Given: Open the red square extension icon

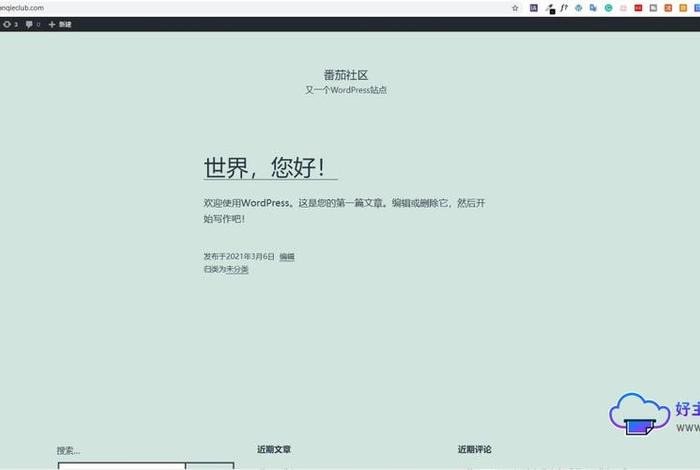Looking at the screenshot, I should click(x=638, y=8).
